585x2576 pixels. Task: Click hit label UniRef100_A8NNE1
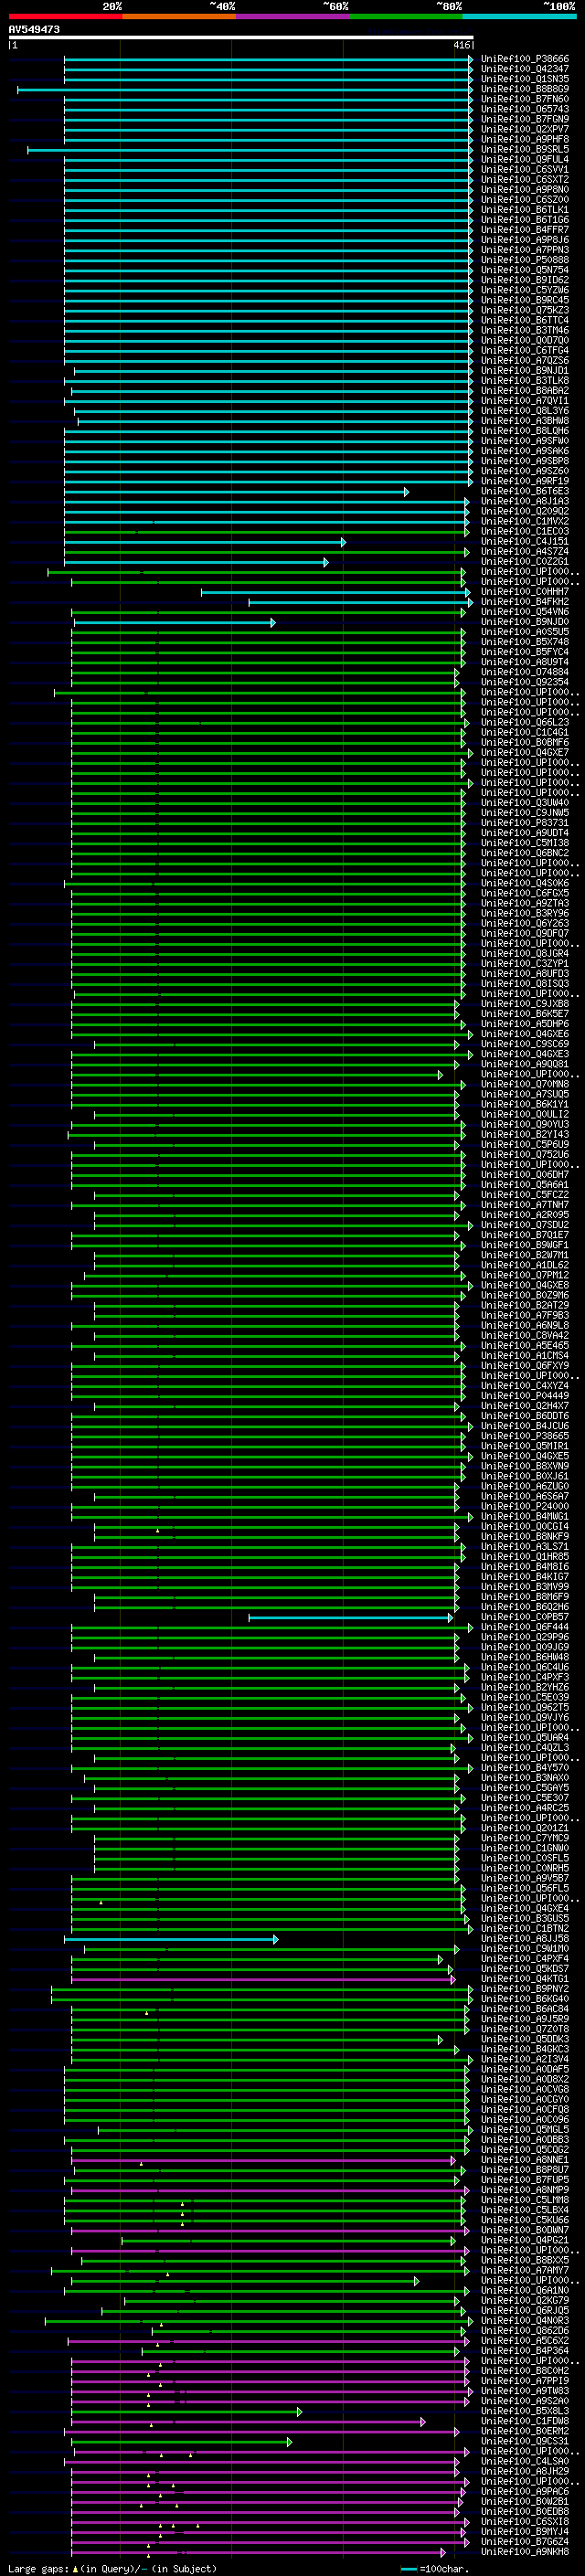525,2160
